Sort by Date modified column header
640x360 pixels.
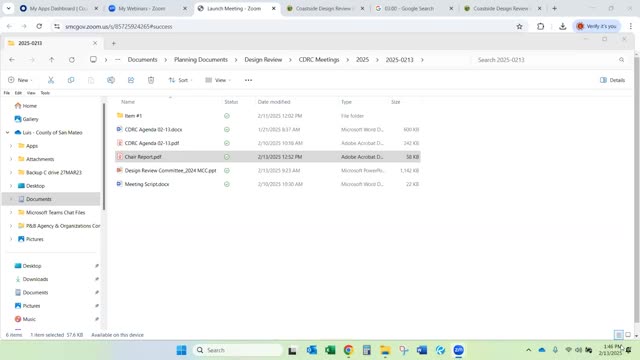[x=274, y=102]
